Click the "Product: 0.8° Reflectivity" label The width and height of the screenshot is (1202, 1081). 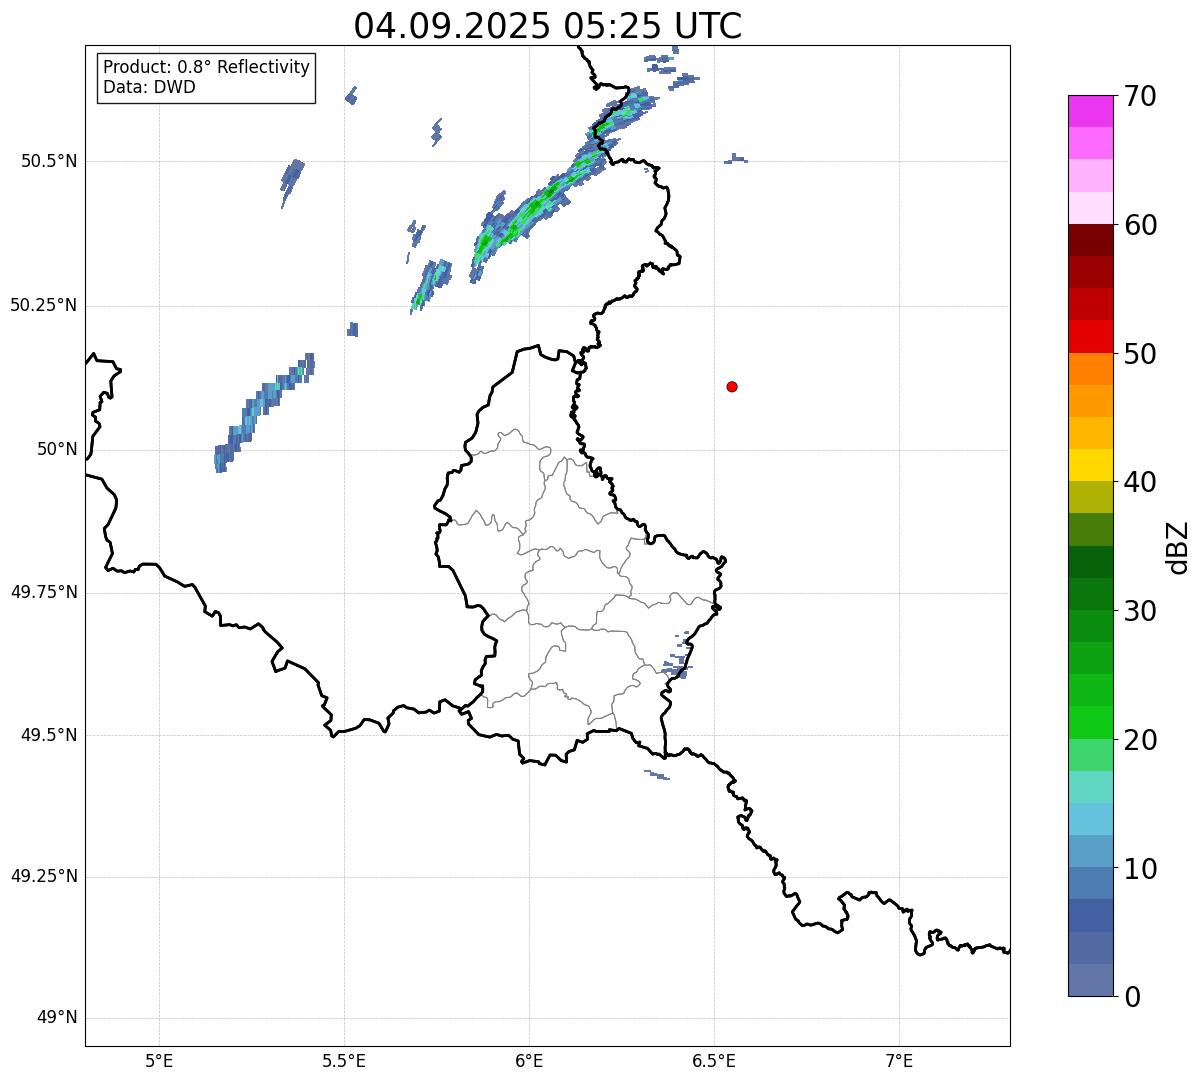[x=207, y=67]
